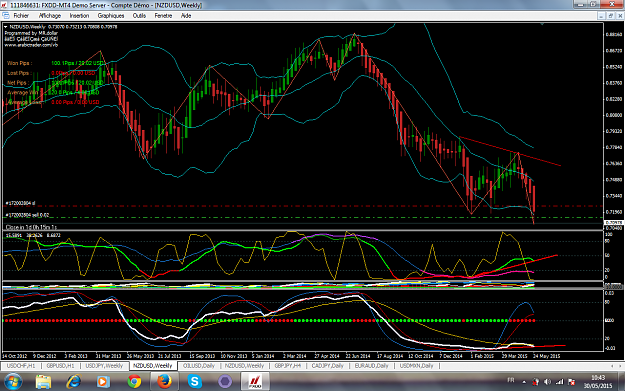Click the 22 Jun 2014 date label
625x391 pixels.
[x=358, y=356]
